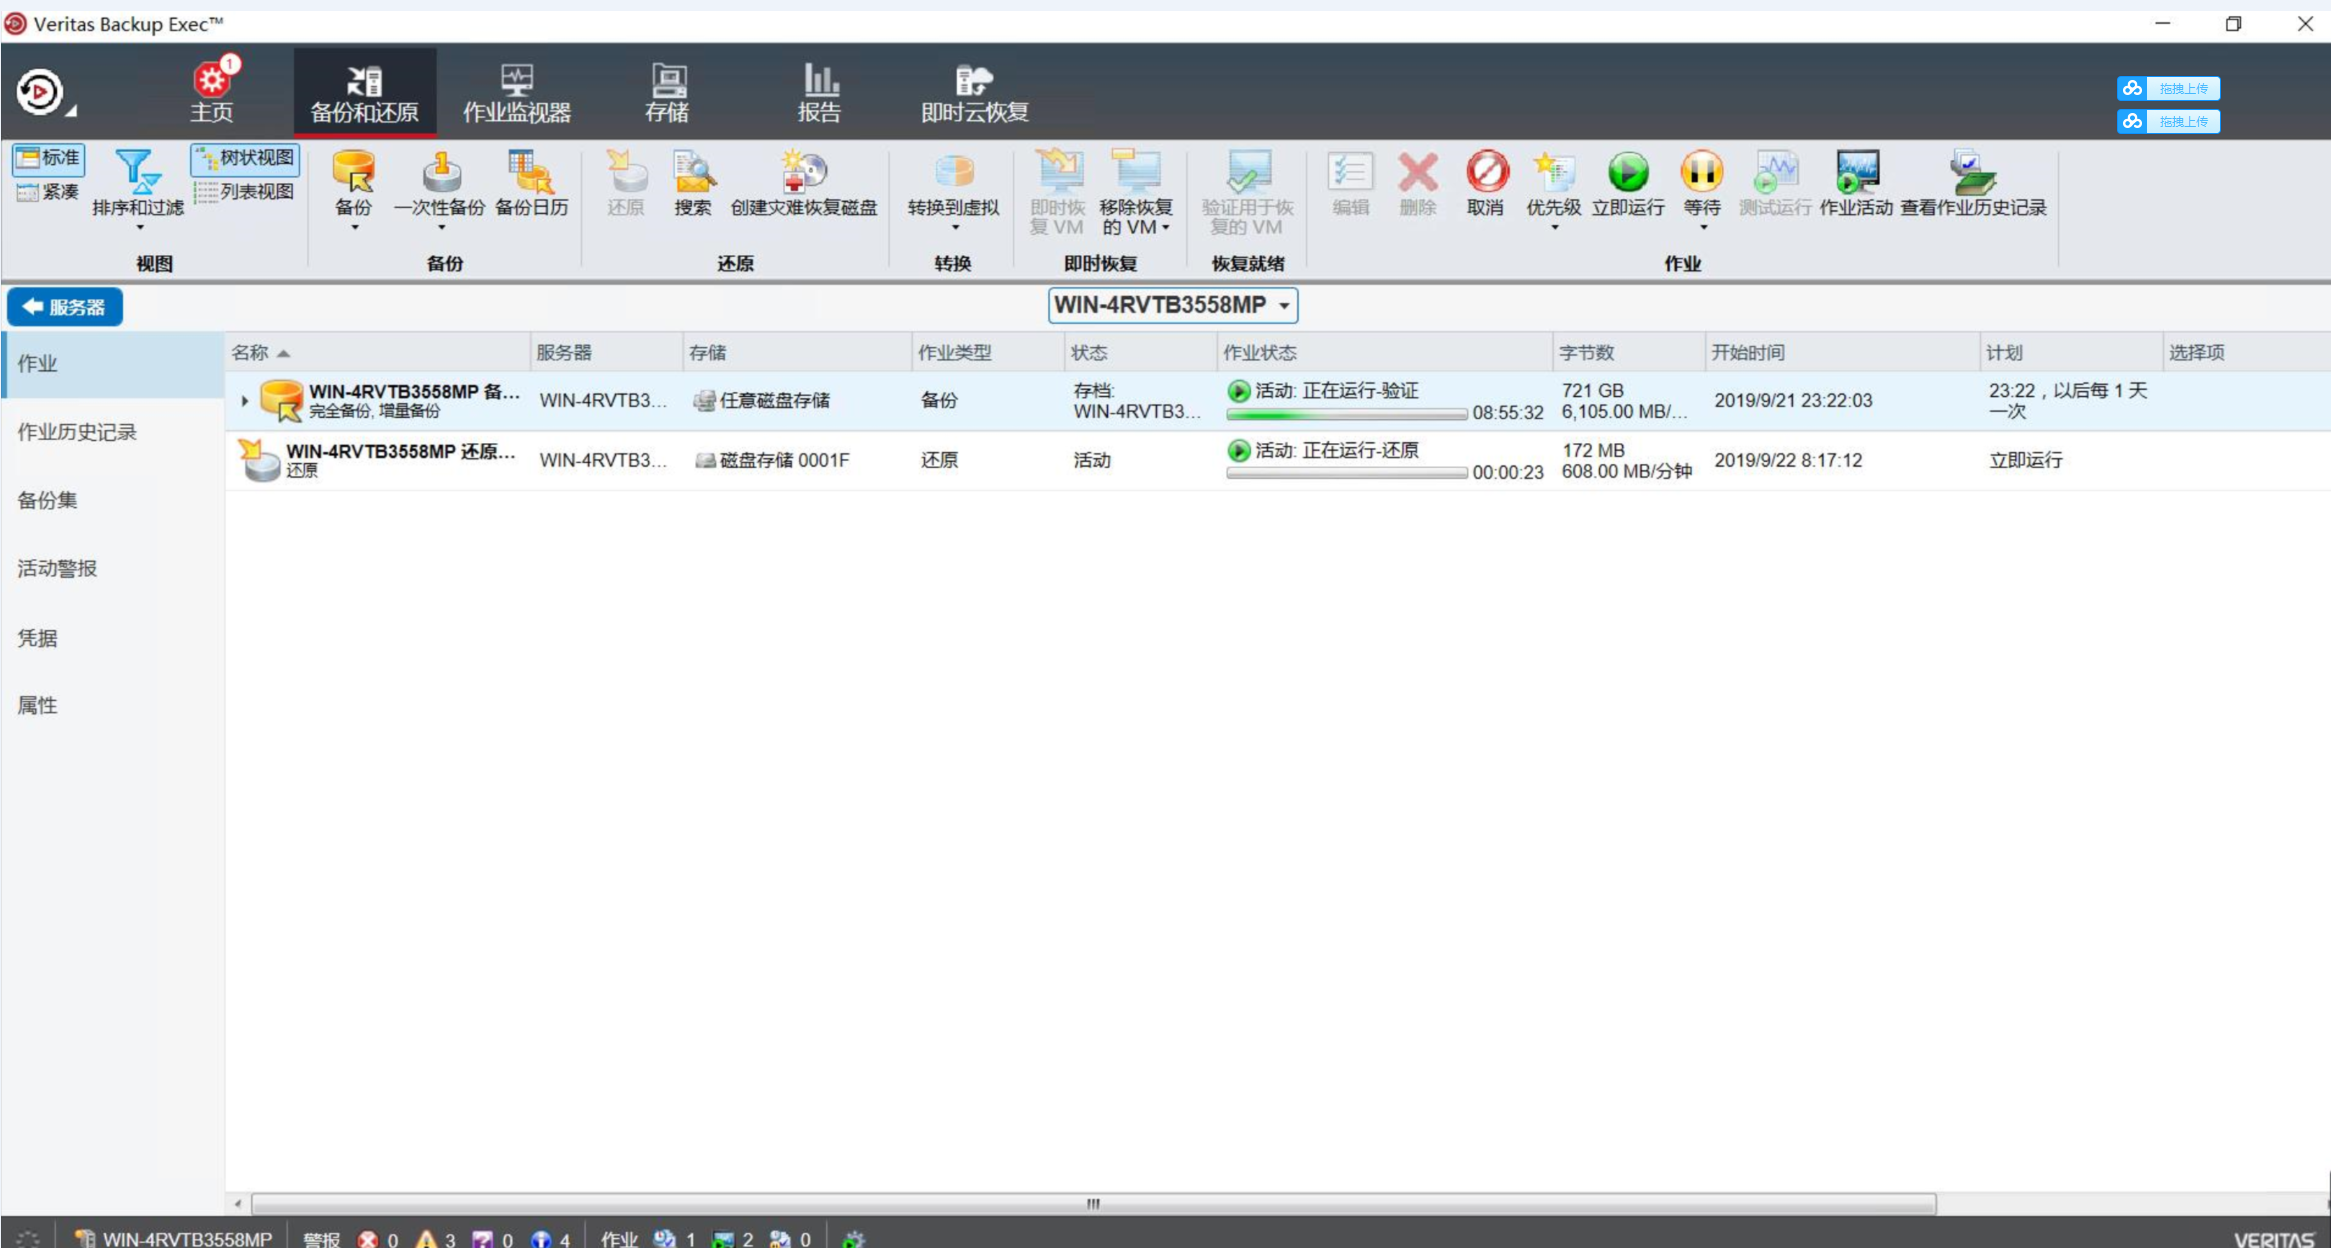Expand the 优先级 dropdown arrow
This screenshot has width=2331, height=1248.
pos(1555,228)
